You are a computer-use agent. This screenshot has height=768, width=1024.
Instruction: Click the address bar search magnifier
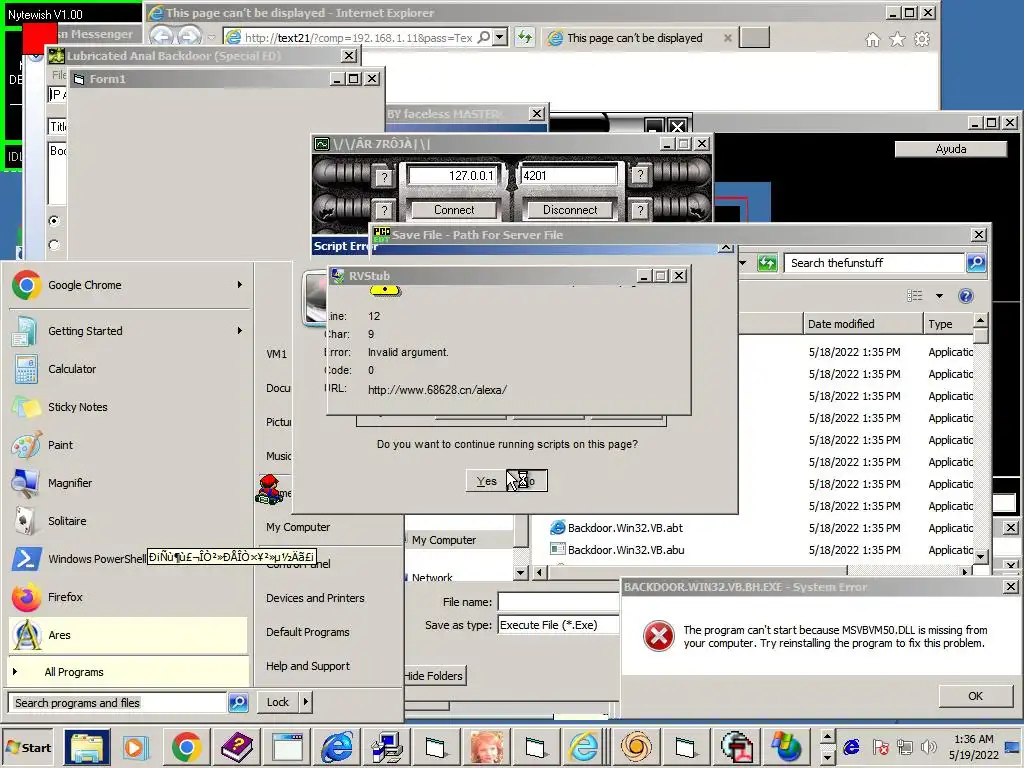pos(483,37)
